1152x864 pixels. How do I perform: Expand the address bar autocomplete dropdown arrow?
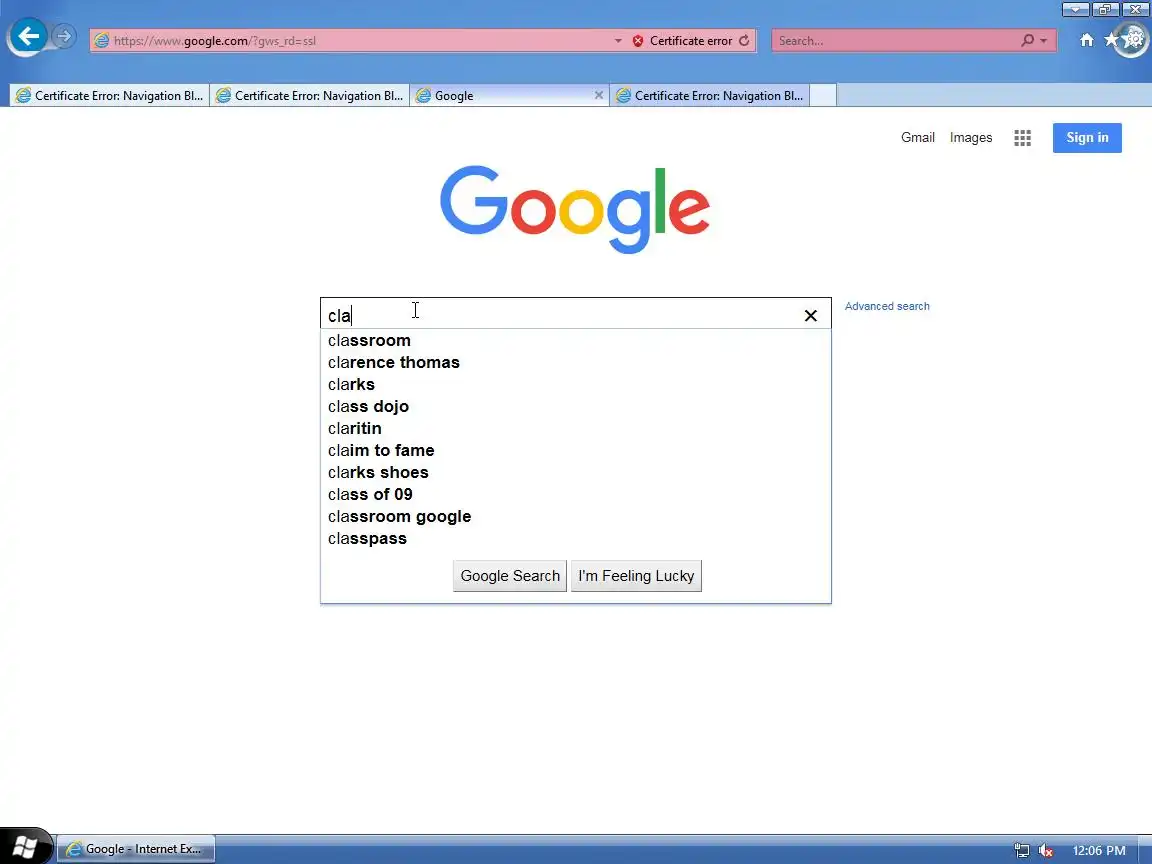click(618, 40)
